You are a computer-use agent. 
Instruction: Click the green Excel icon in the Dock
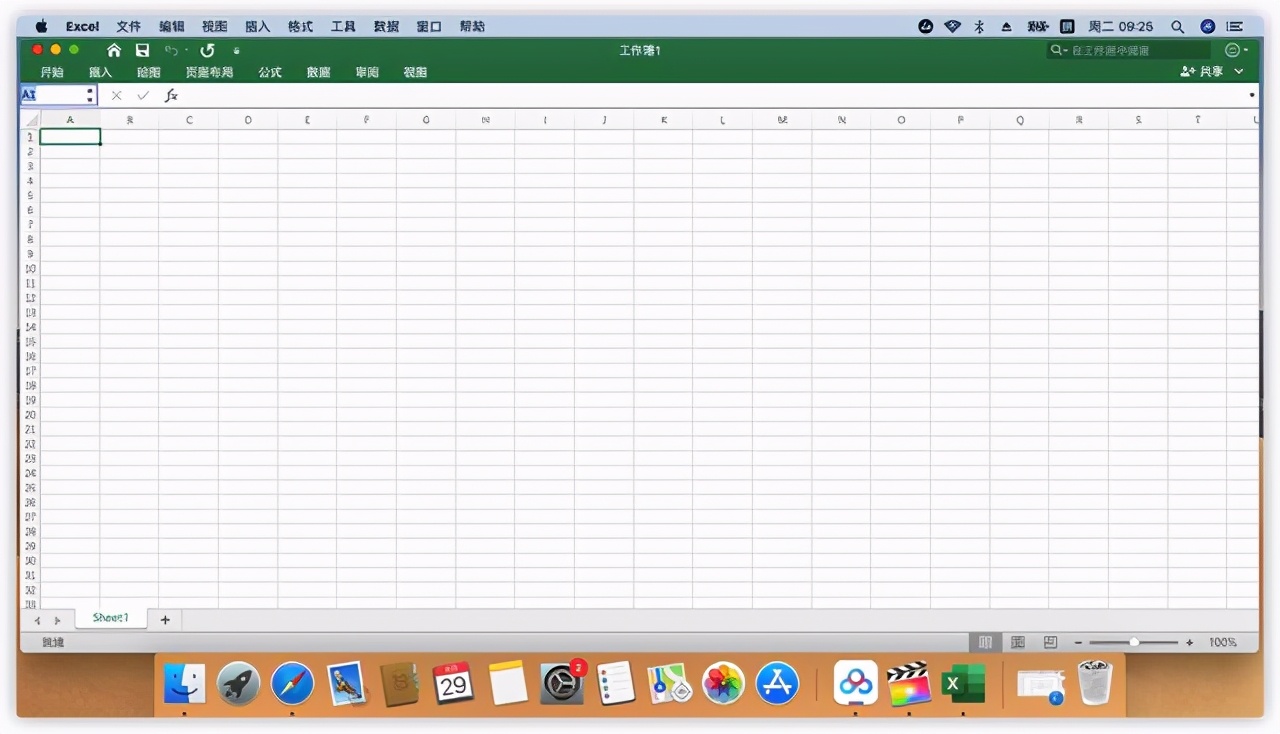963,684
